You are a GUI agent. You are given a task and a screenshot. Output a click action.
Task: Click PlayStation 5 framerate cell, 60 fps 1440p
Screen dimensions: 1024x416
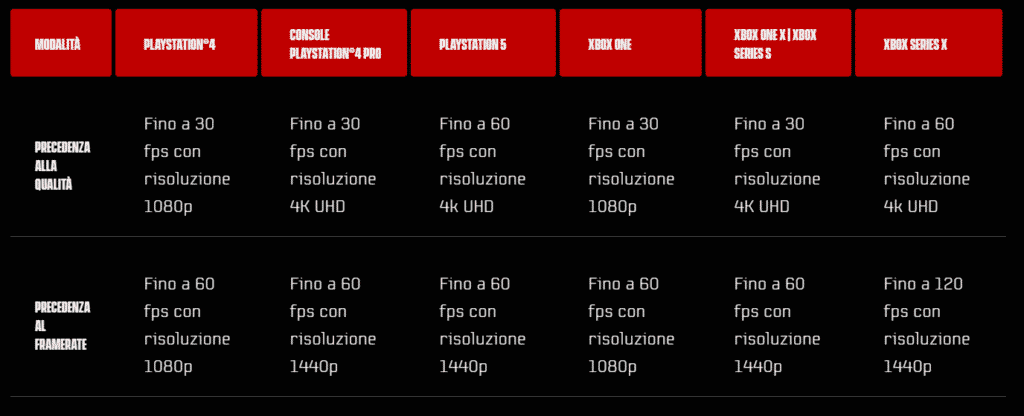pyautogui.click(x=482, y=325)
